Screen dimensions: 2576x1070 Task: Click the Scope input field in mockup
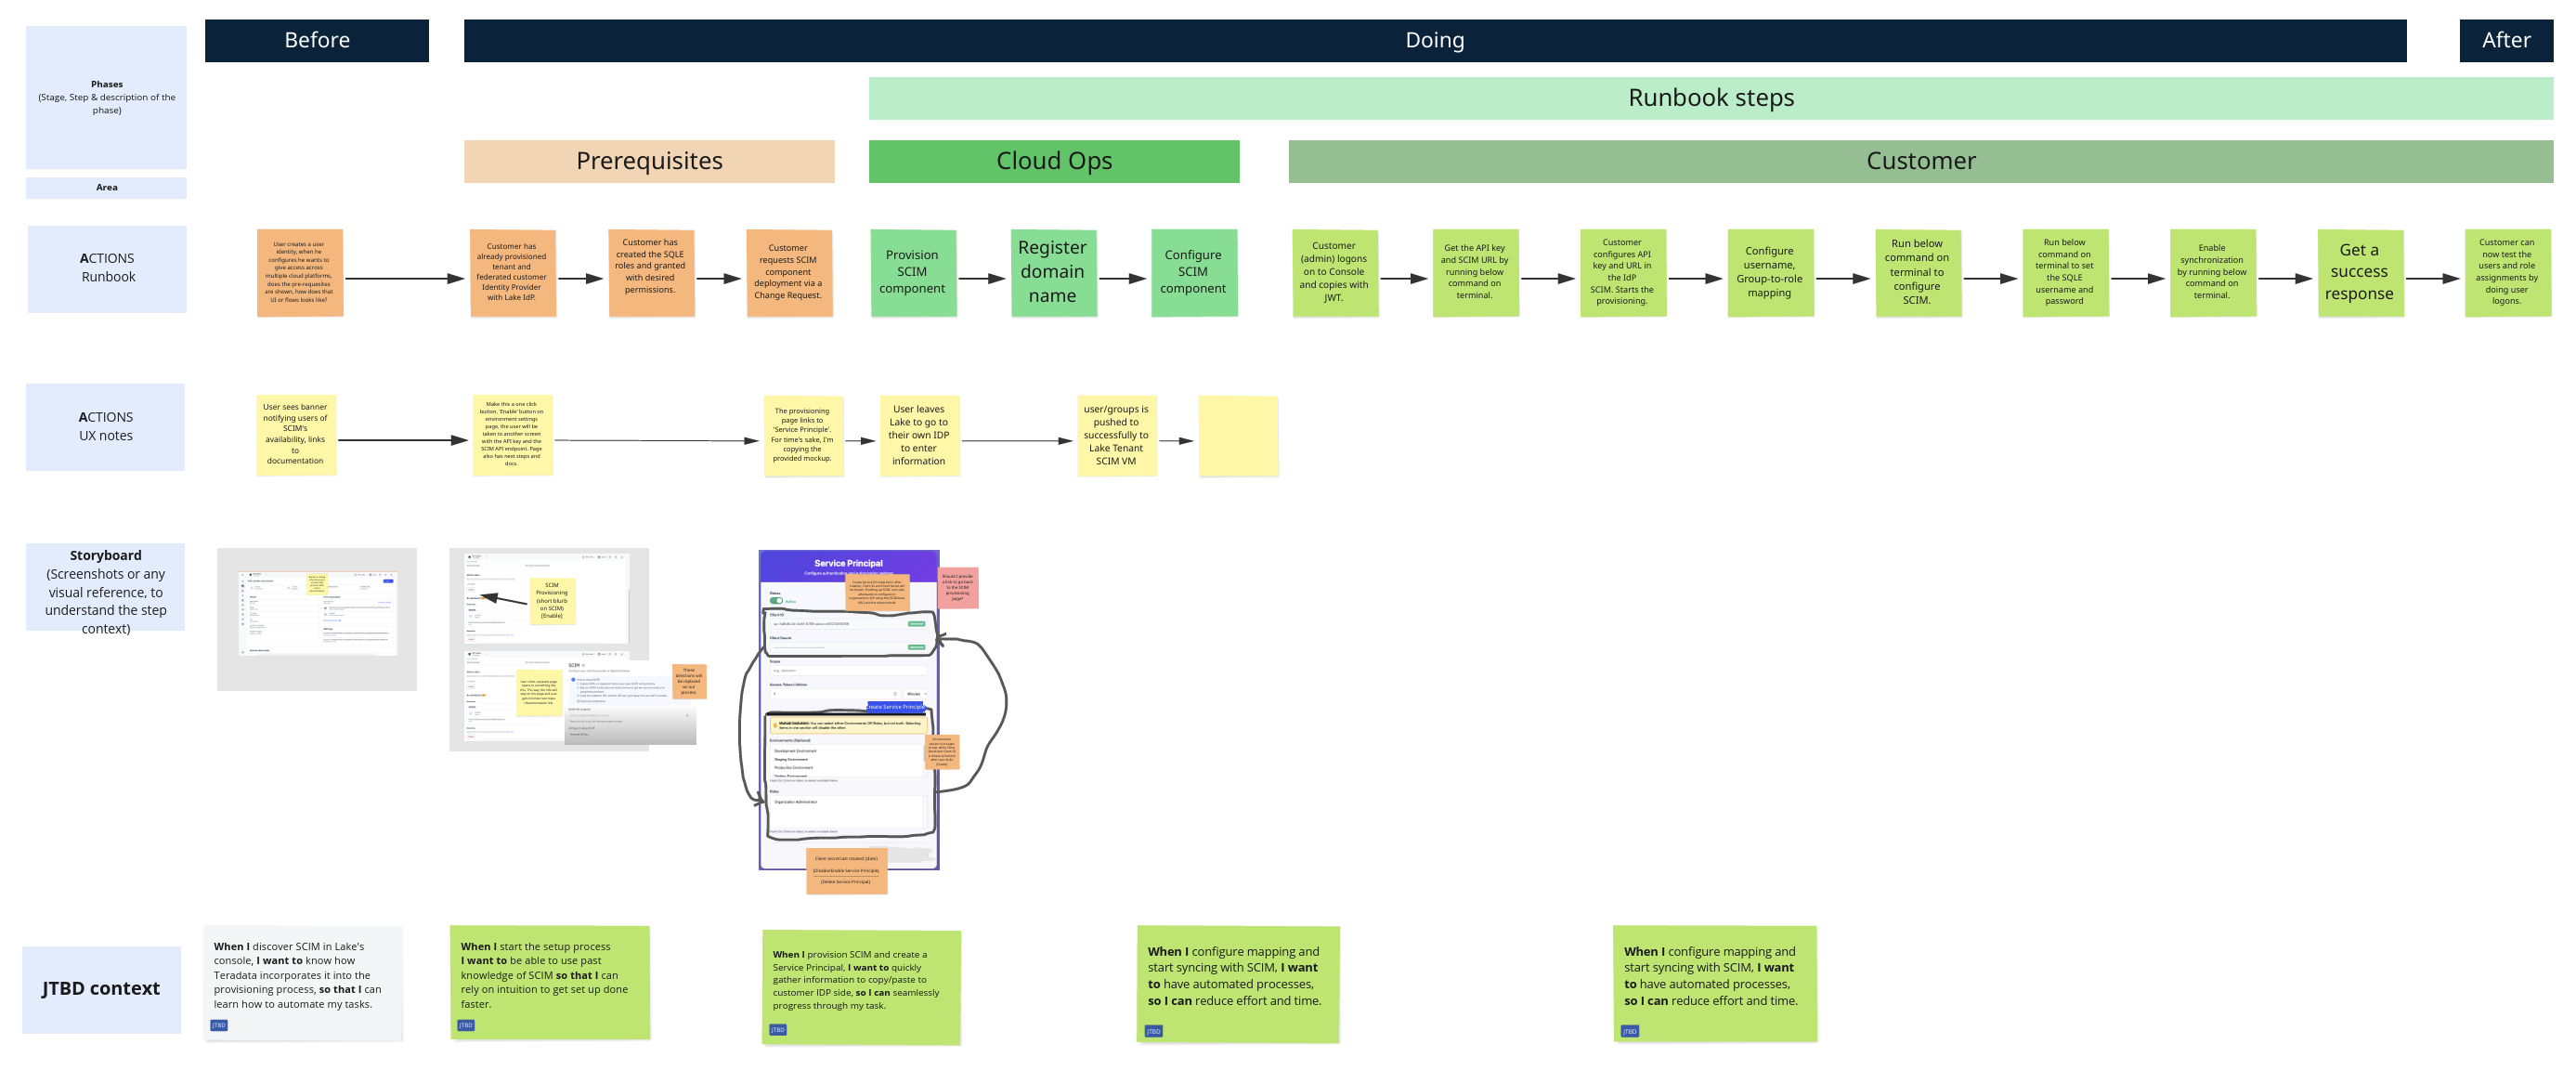click(x=848, y=670)
